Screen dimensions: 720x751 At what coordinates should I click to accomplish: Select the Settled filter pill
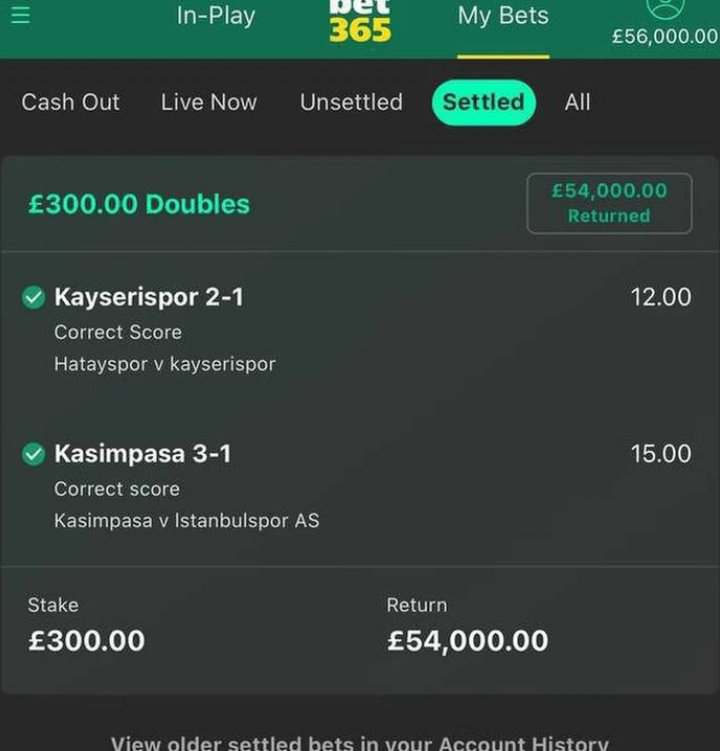pos(483,102)
